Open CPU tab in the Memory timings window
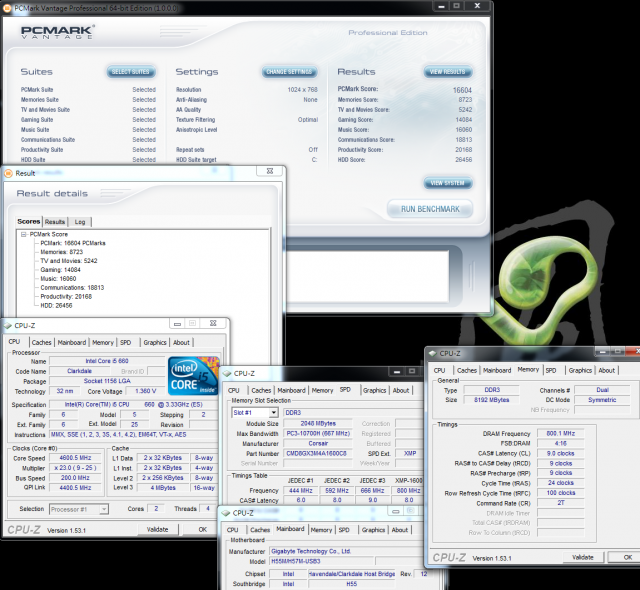640x590 pixels. (x=440, y=370)
